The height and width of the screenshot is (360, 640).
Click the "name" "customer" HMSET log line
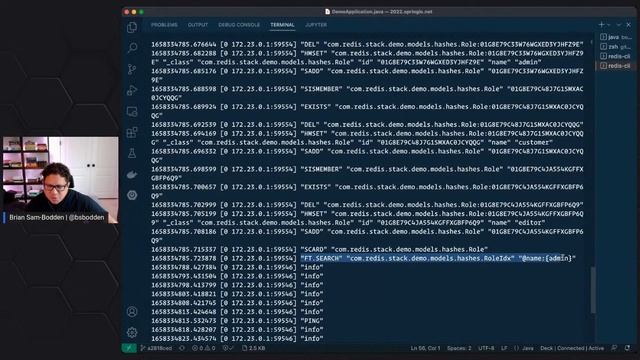pos(367,138)
